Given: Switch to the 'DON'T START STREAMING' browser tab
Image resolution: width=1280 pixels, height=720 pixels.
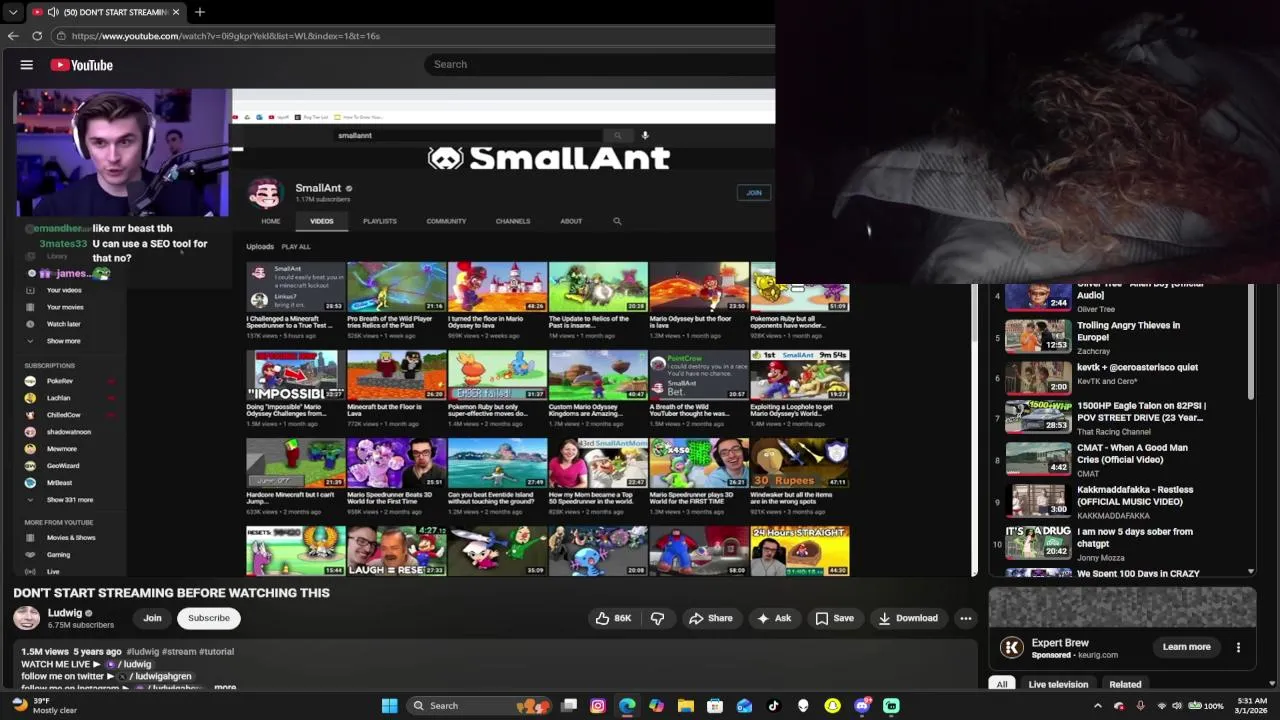Looking at the screenshot, I should 106,12.
